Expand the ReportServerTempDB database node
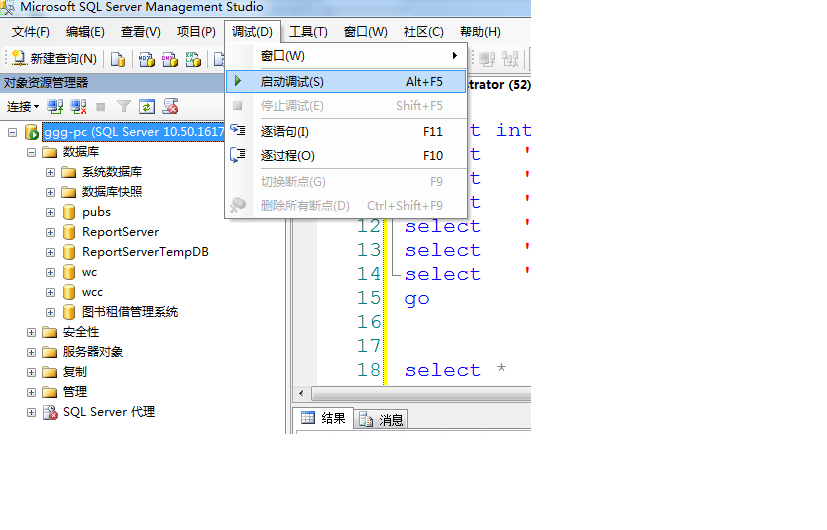This screenshot has width=827, height=530. [51, 253]
